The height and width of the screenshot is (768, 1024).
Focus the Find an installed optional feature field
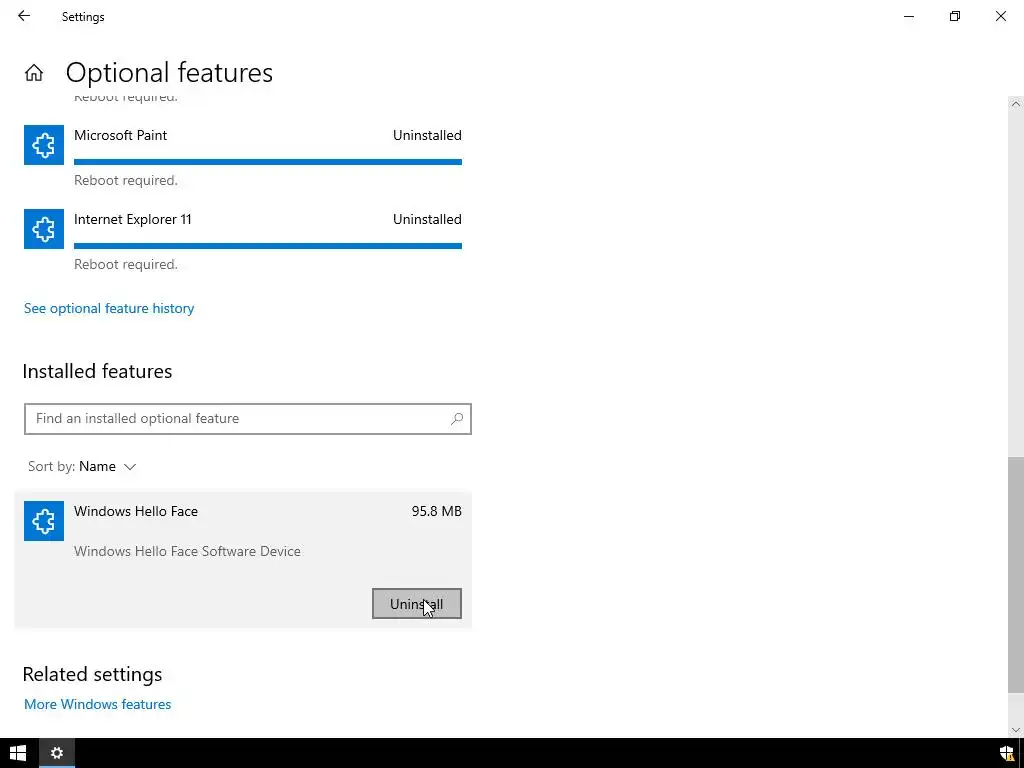248,419
